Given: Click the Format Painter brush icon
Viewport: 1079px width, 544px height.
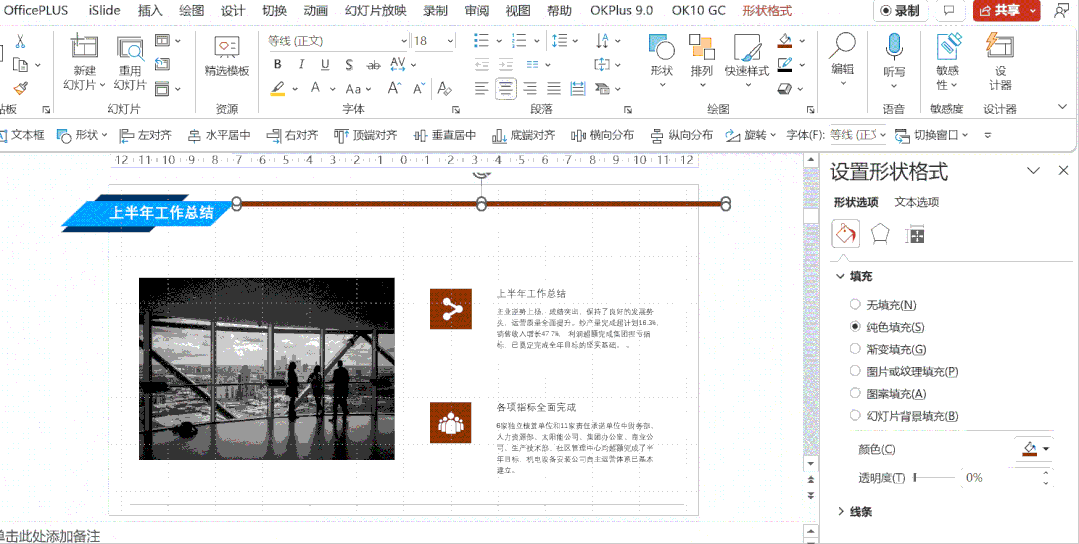Looking at the screenshot, I should click(20, 88).
